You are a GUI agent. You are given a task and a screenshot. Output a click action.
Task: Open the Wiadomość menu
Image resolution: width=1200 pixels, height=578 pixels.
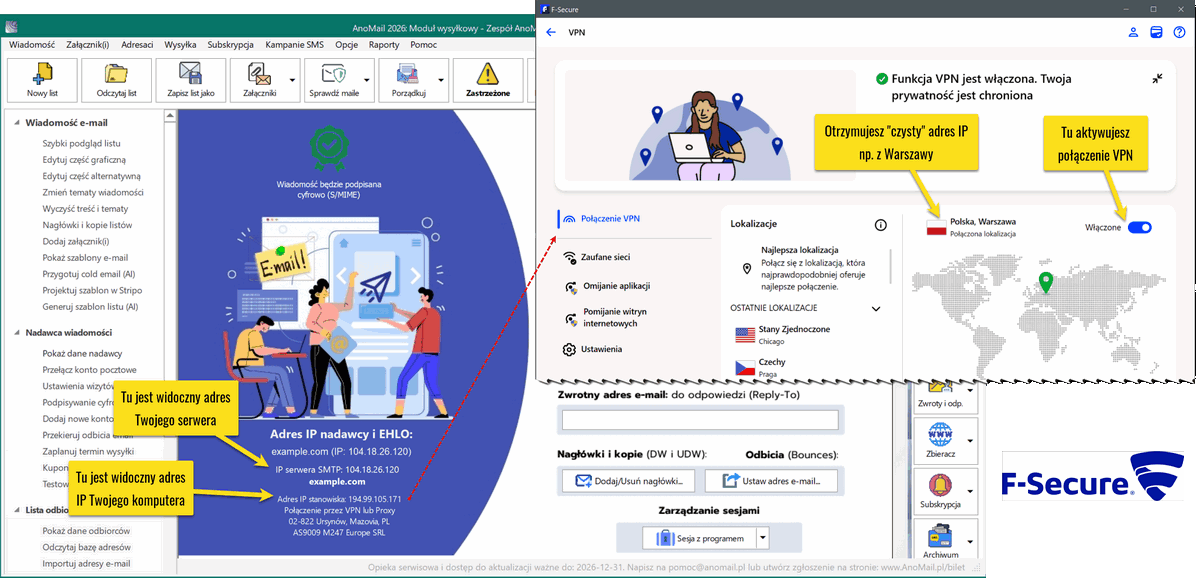[x=31, y=45]
